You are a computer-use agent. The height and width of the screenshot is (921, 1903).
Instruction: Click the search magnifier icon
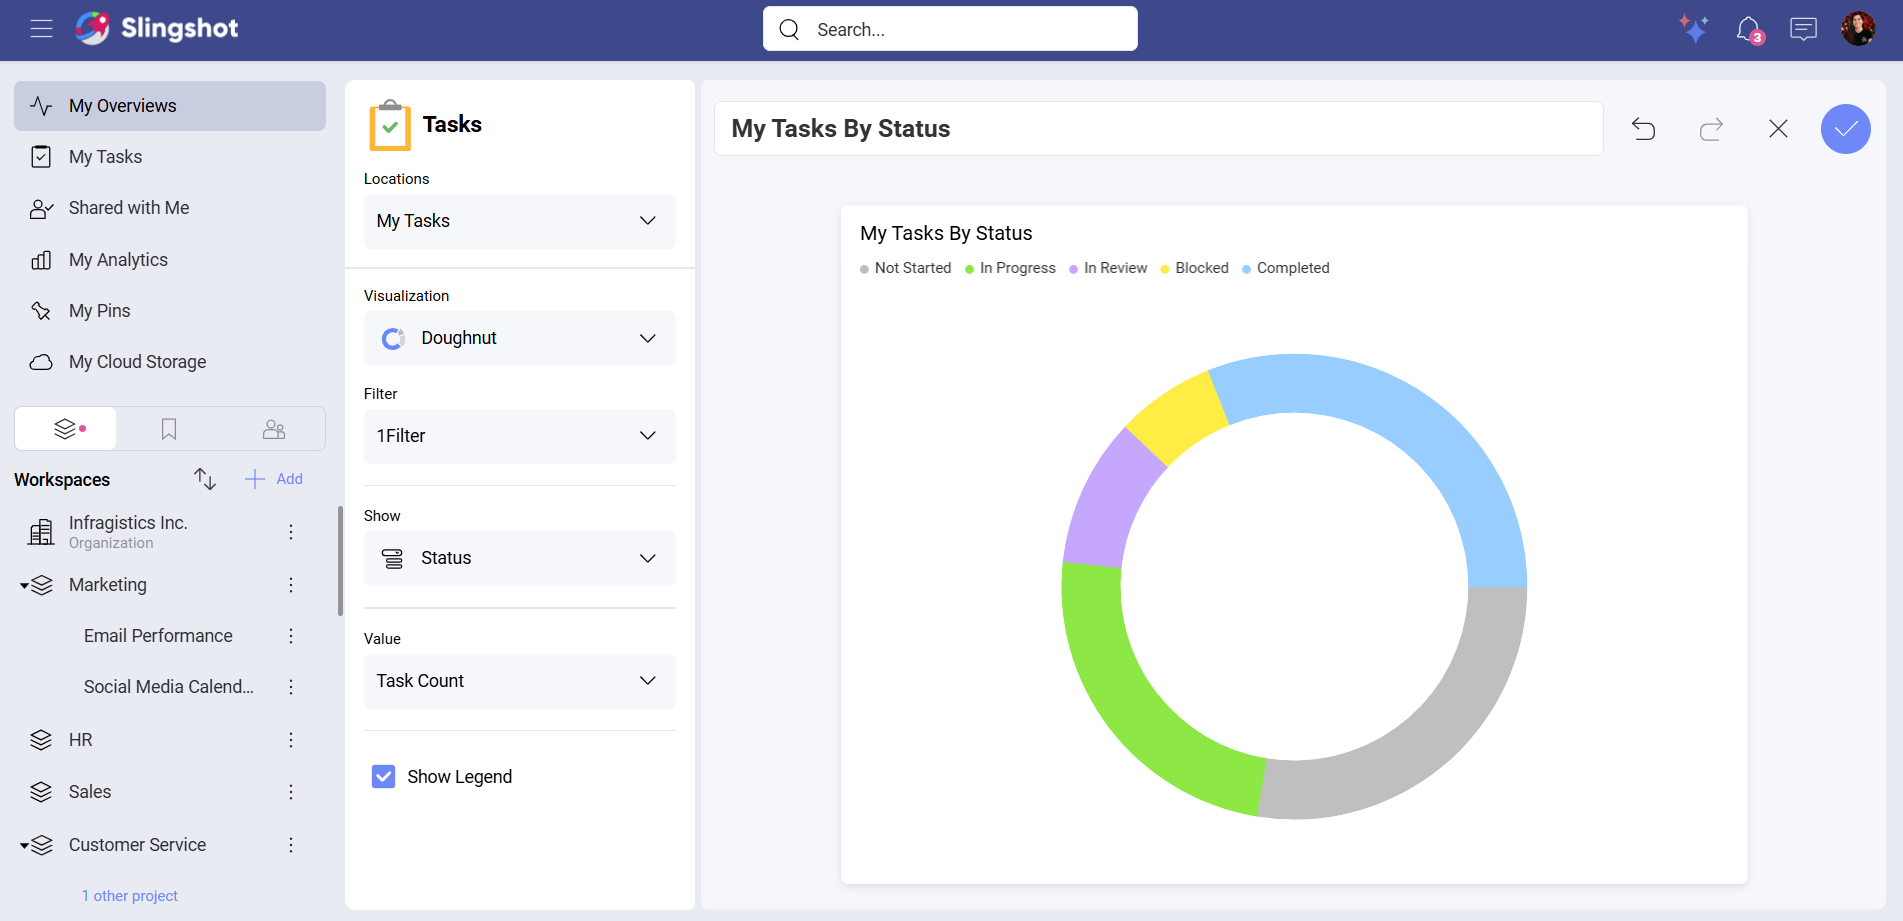789,29
